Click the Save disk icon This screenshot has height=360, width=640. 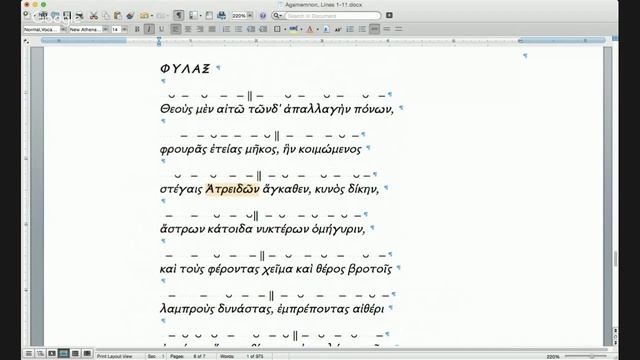[x=67, y=16]
